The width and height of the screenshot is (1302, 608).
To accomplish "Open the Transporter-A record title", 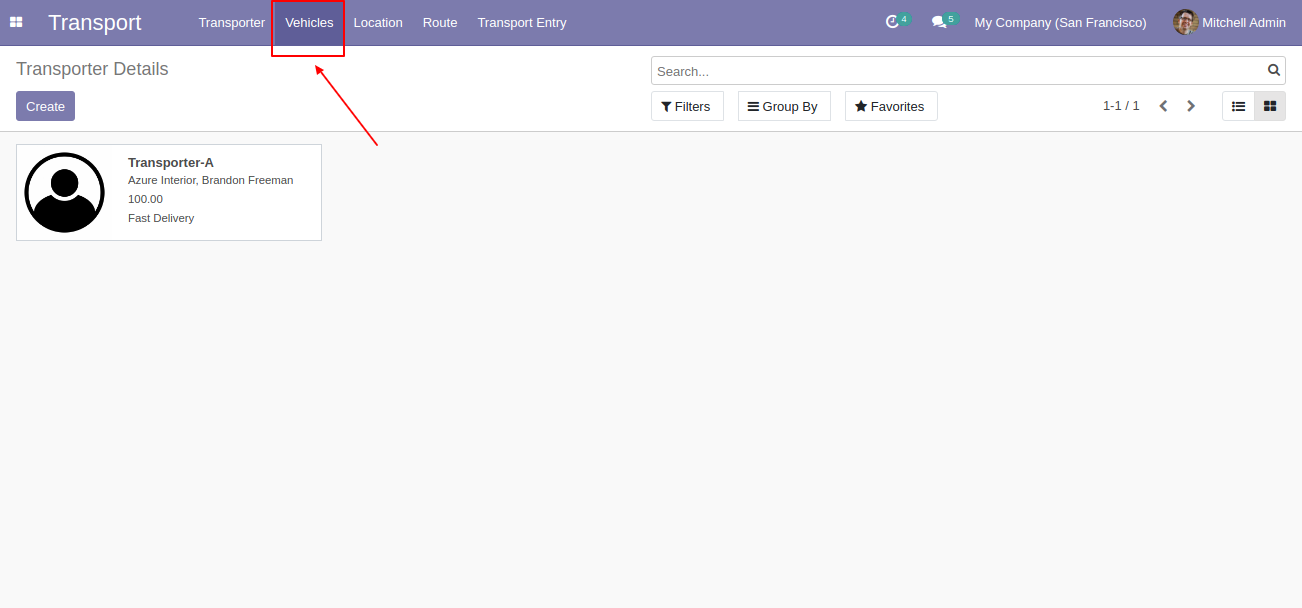I will pyautogui.click(x=171, y=162).
